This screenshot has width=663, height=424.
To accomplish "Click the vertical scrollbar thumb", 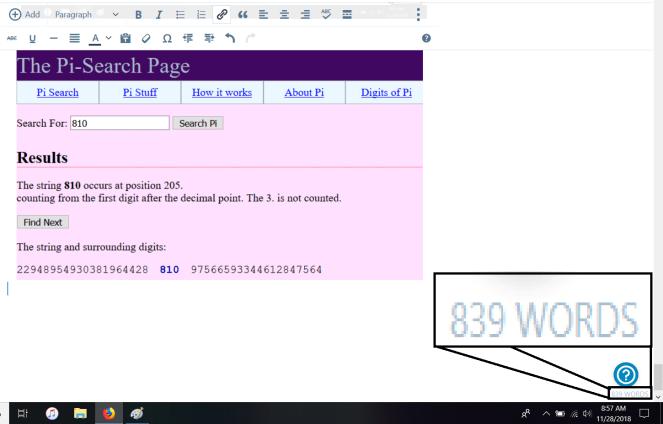I will (658, 377).
